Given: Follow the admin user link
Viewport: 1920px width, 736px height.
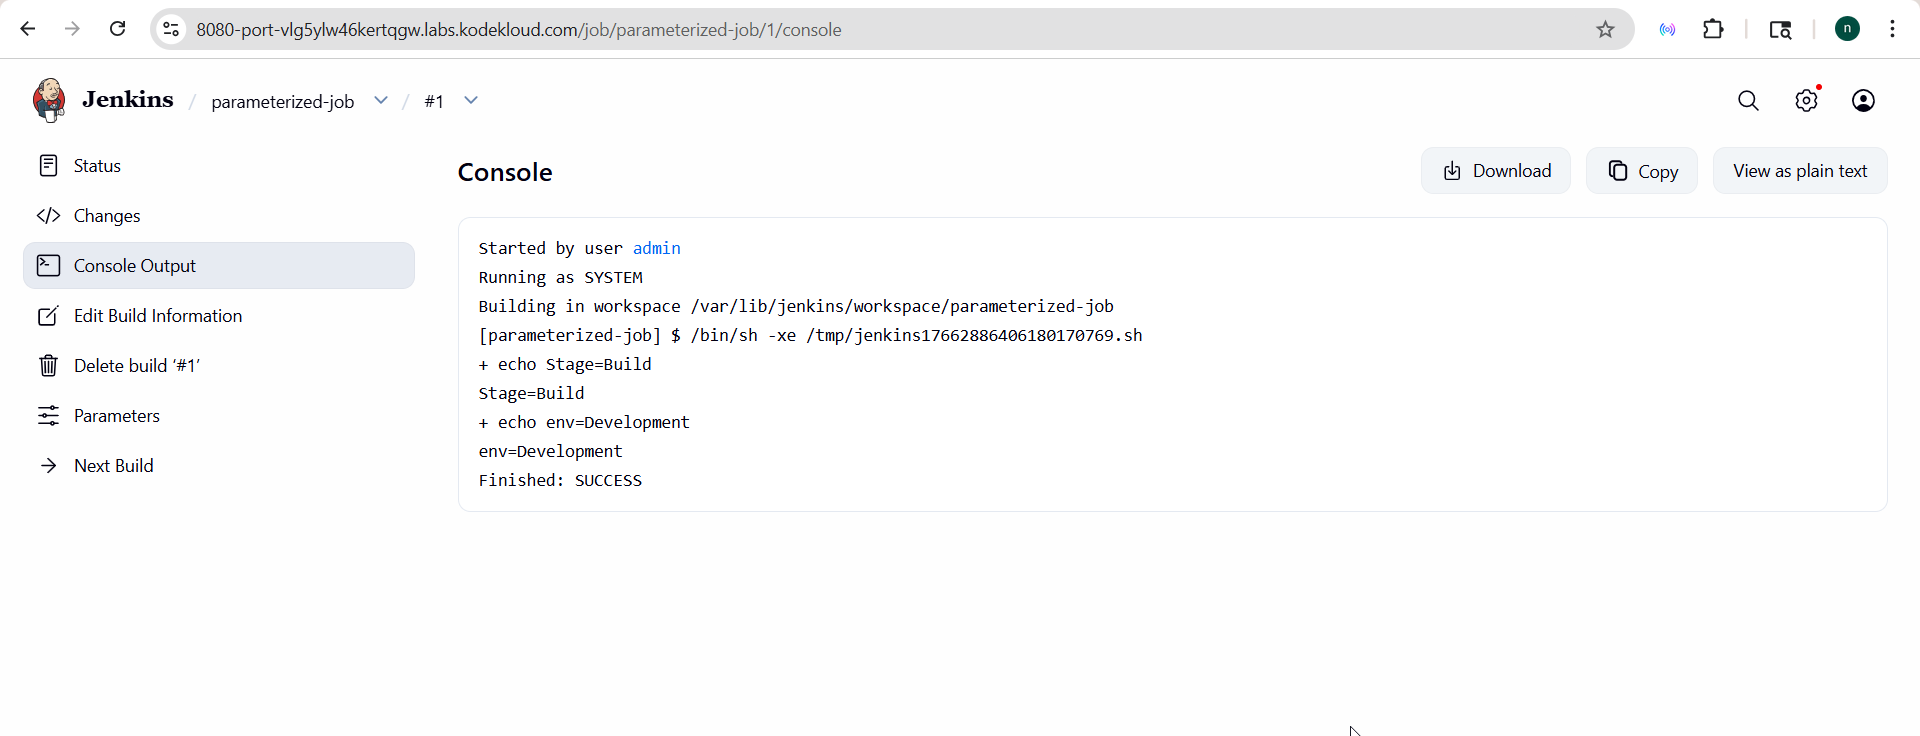Looking at the screenshot, I should 656,248.
